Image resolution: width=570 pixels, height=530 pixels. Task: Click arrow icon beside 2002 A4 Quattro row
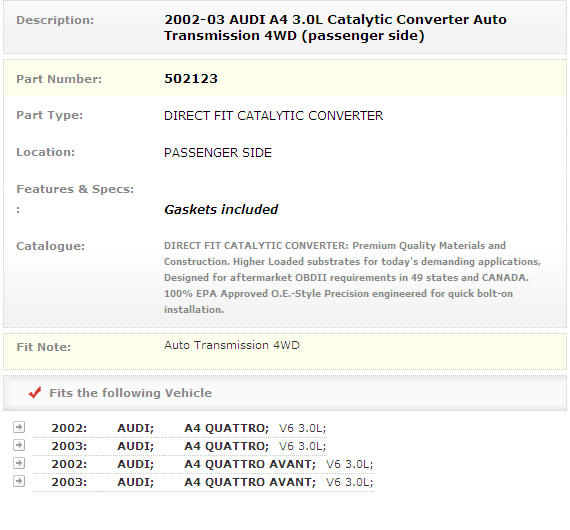[x=19, y=427]
